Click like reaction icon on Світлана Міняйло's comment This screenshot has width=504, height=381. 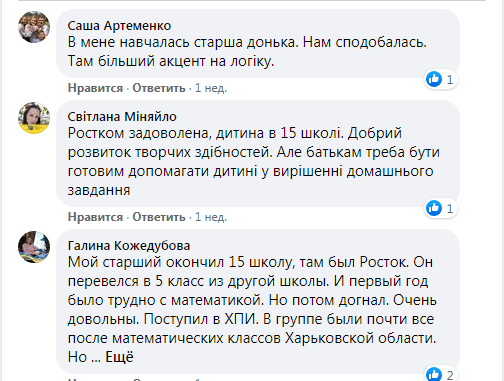pos(434,208)
